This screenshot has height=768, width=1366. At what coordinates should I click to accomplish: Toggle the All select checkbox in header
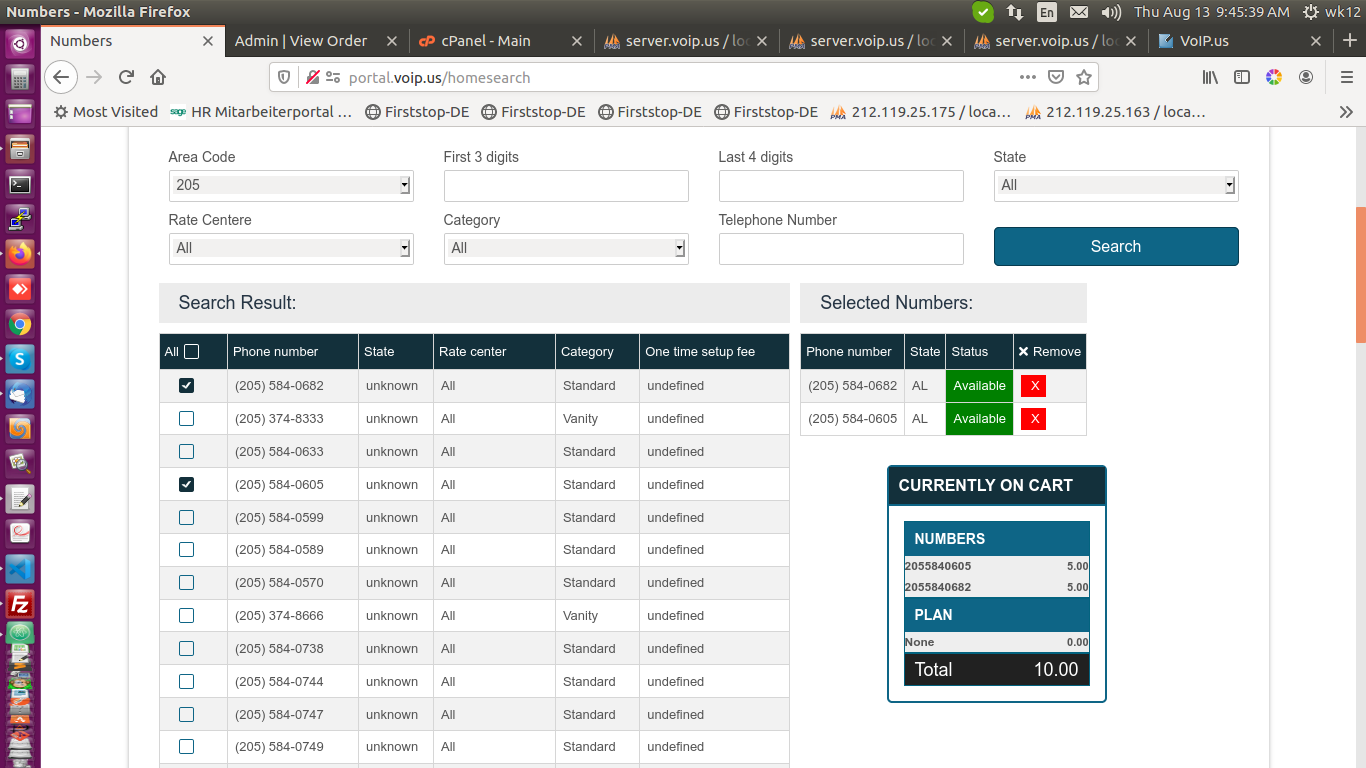pos(192,351)
